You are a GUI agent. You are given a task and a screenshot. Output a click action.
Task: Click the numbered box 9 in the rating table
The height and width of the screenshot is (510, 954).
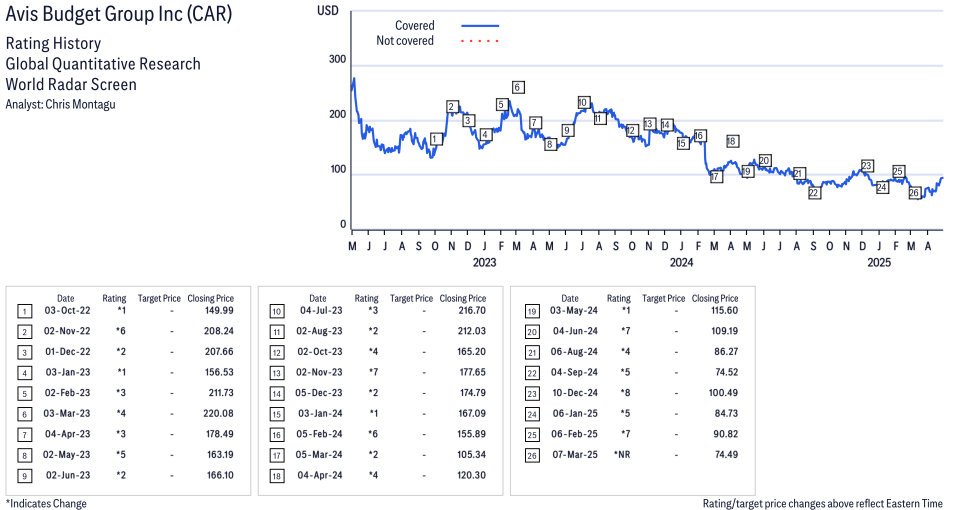pyautogui.click(x=24, y=476)
